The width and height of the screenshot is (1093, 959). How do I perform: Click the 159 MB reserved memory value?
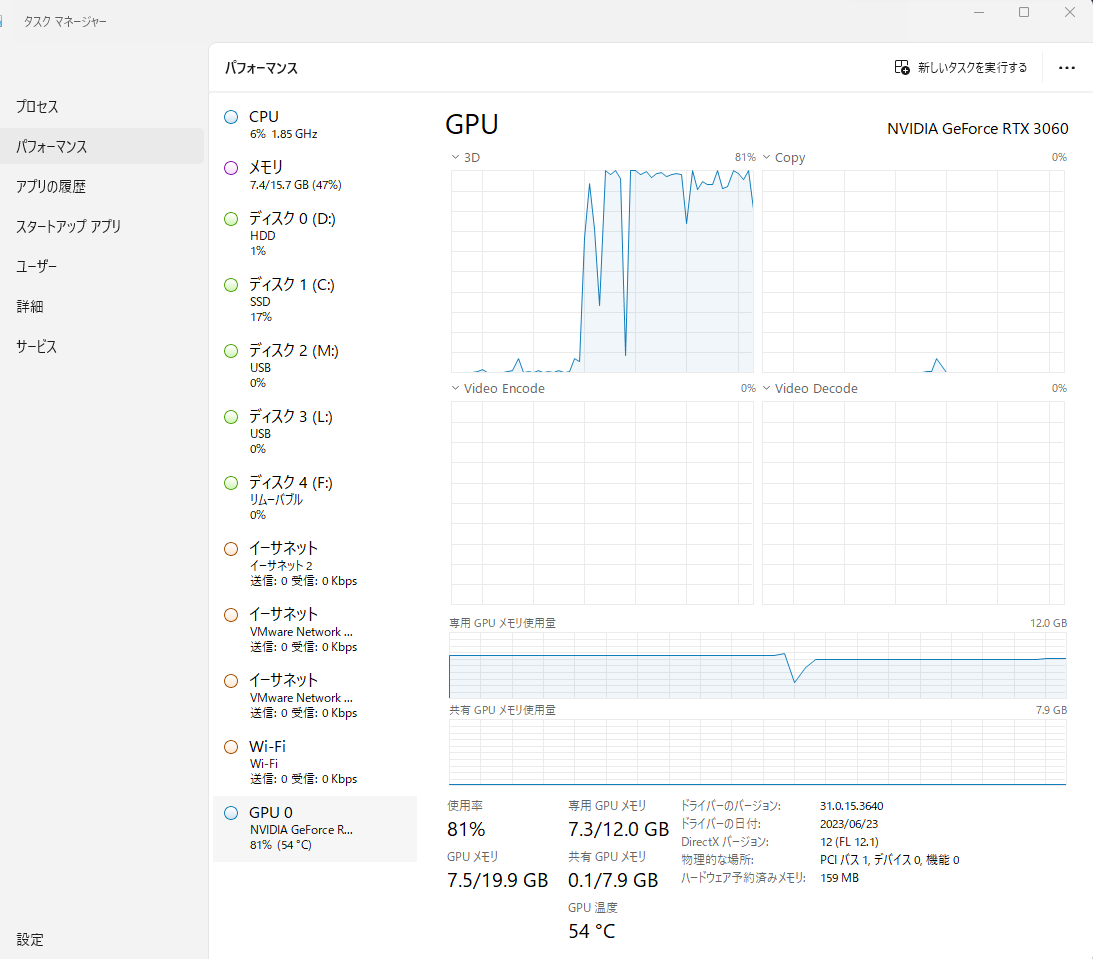839,878
